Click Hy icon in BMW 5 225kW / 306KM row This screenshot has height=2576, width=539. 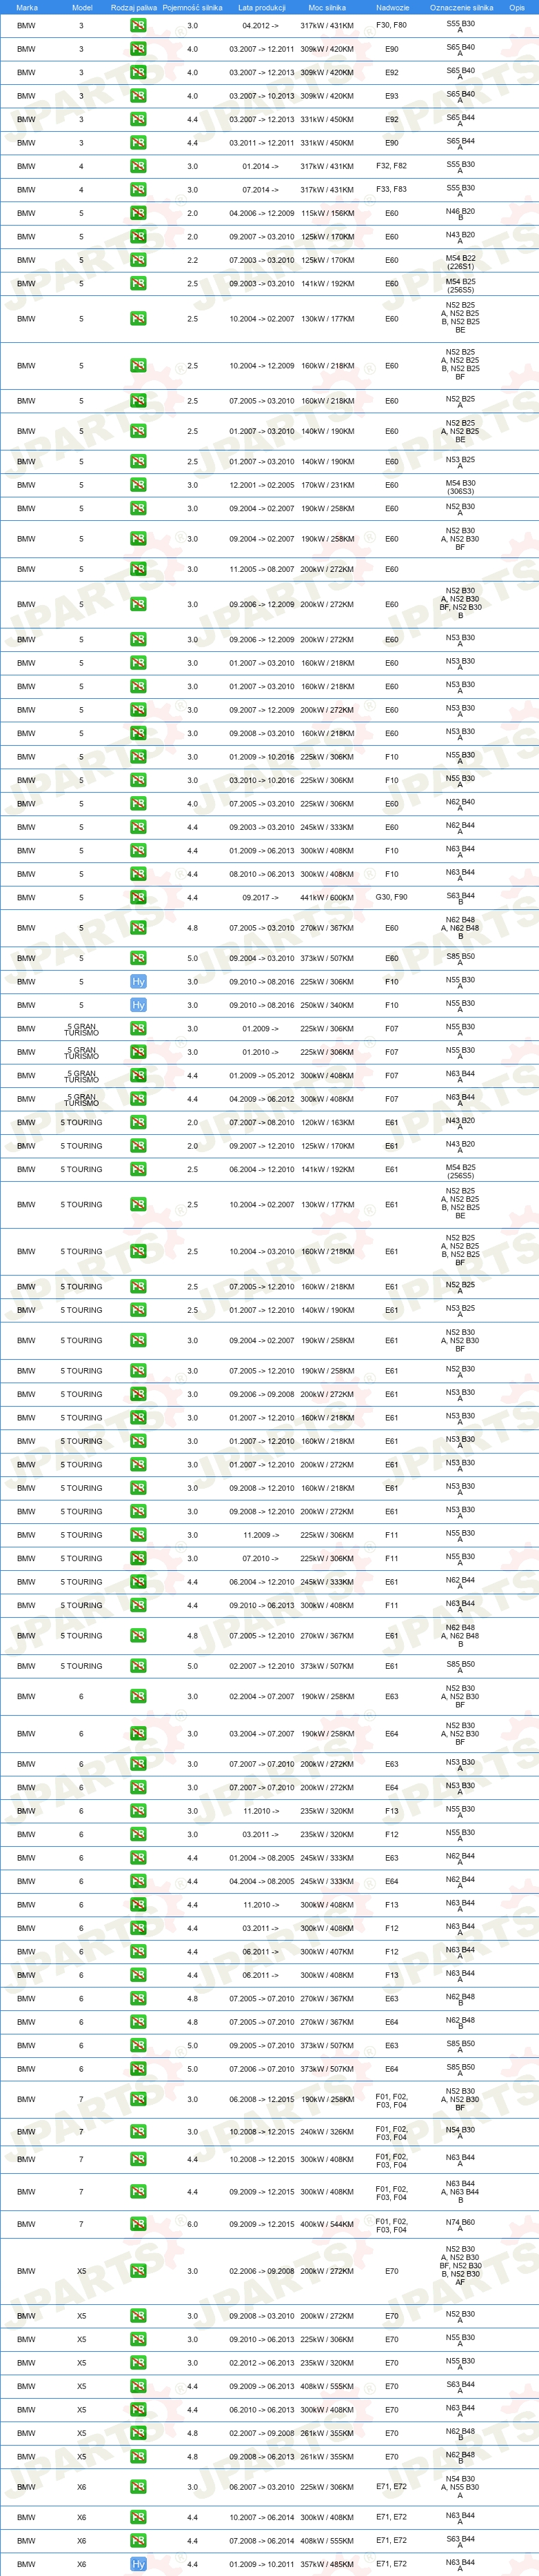(x=138, y=981)
